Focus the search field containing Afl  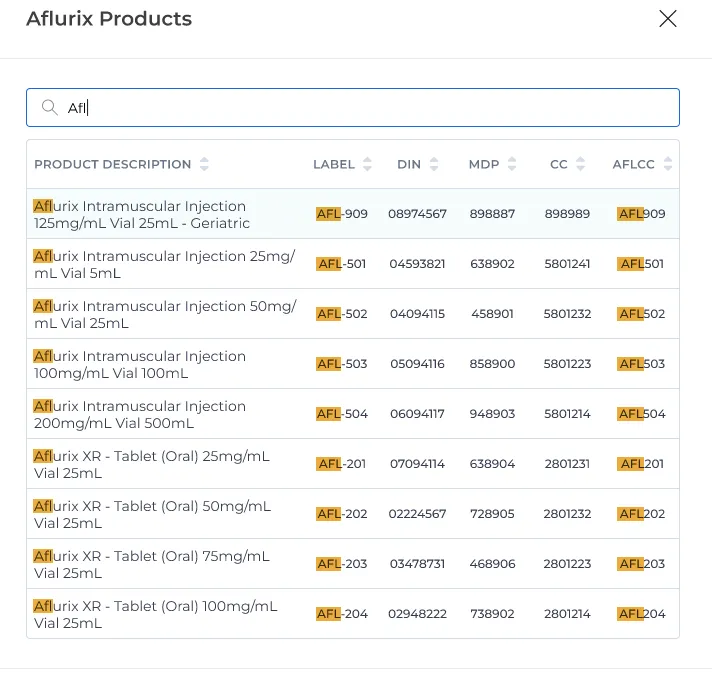[353, 108]
